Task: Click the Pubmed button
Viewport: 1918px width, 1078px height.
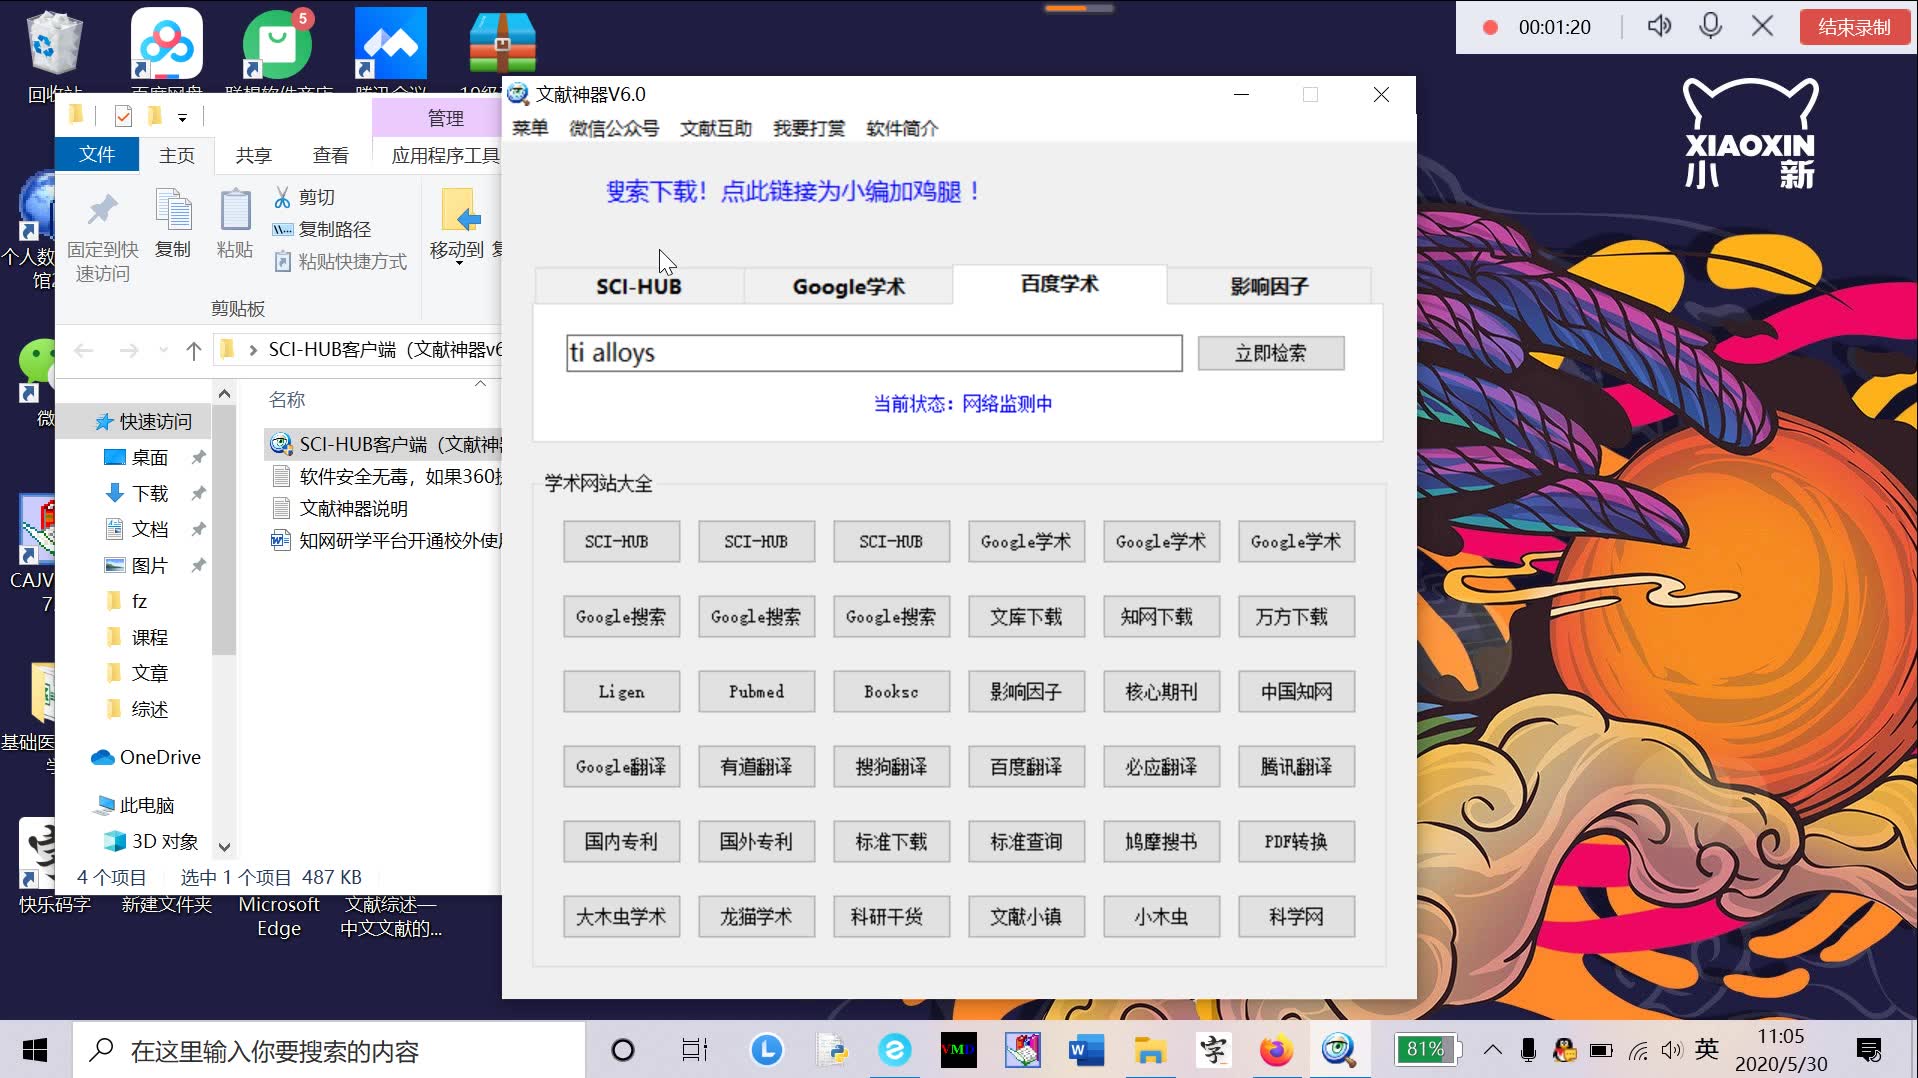Action: (756, 692)
